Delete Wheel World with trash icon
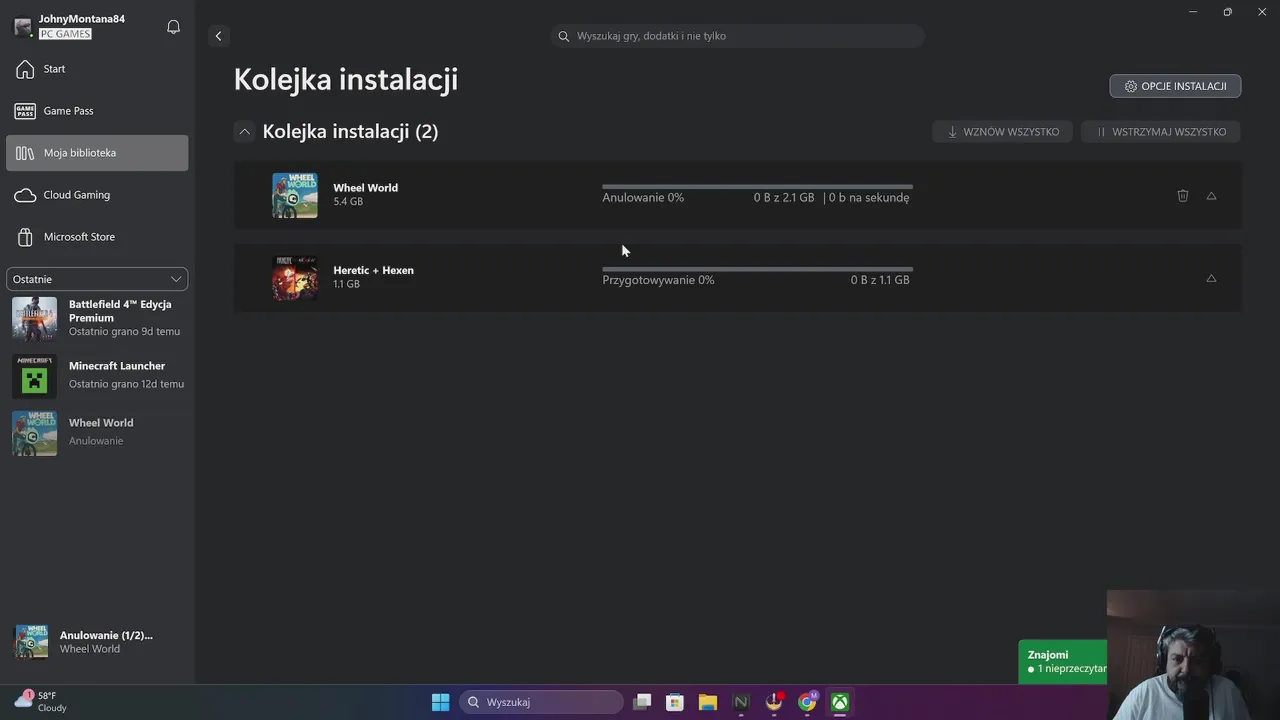1280x720 pixels. point(1183,196)
